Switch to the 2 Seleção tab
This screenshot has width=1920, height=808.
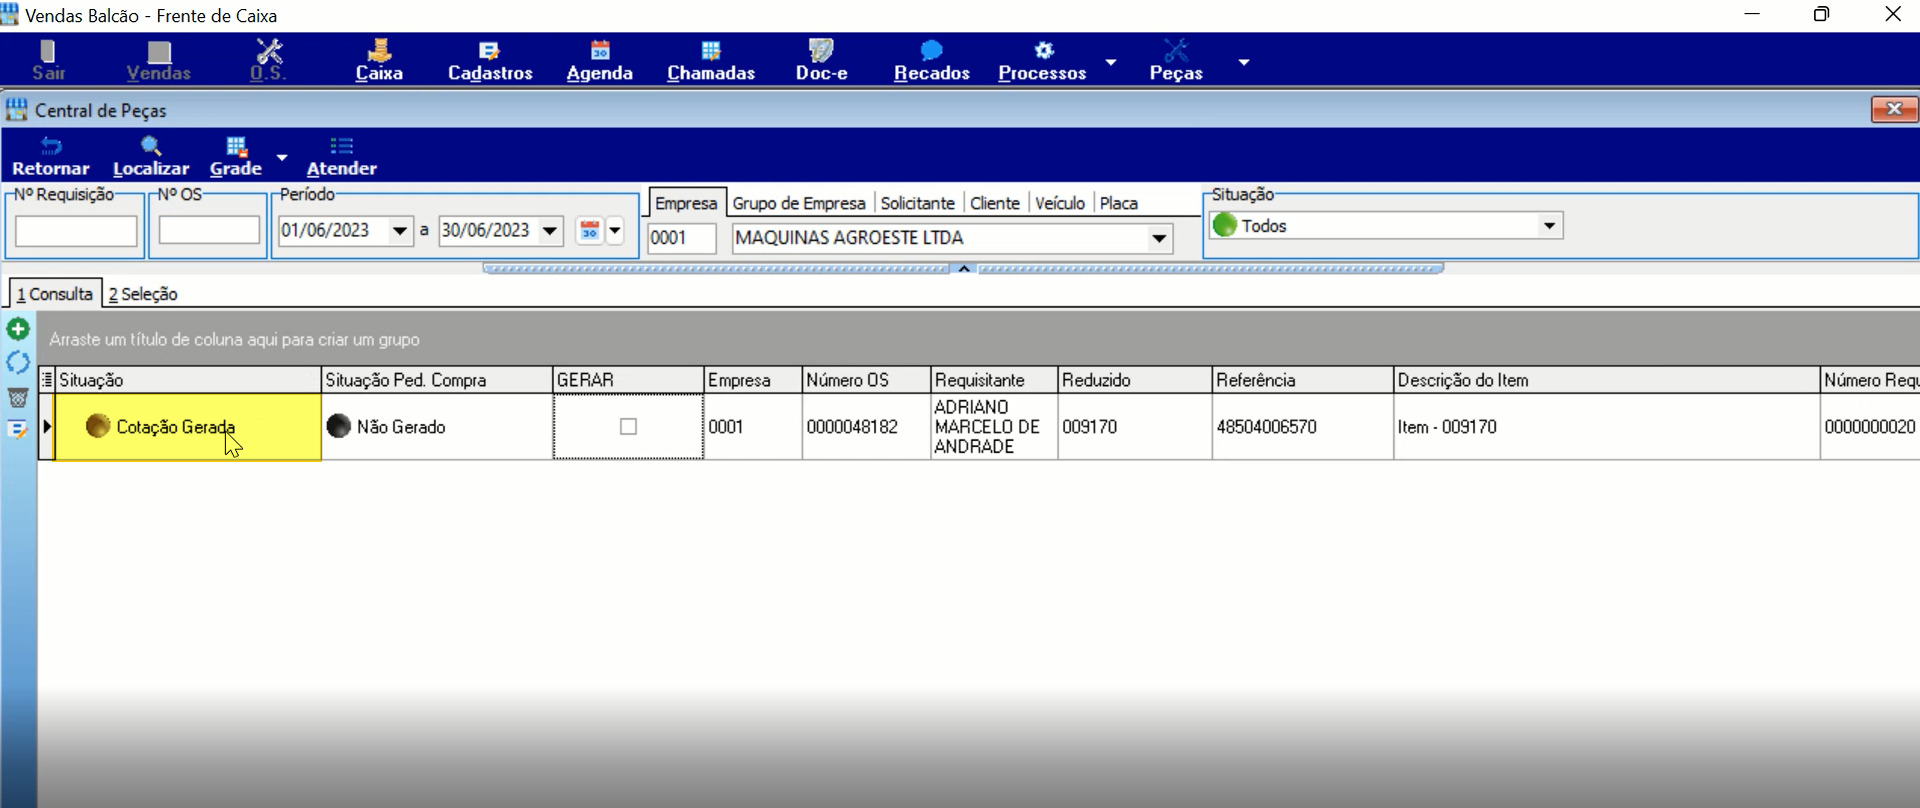[x=143, y=294]
